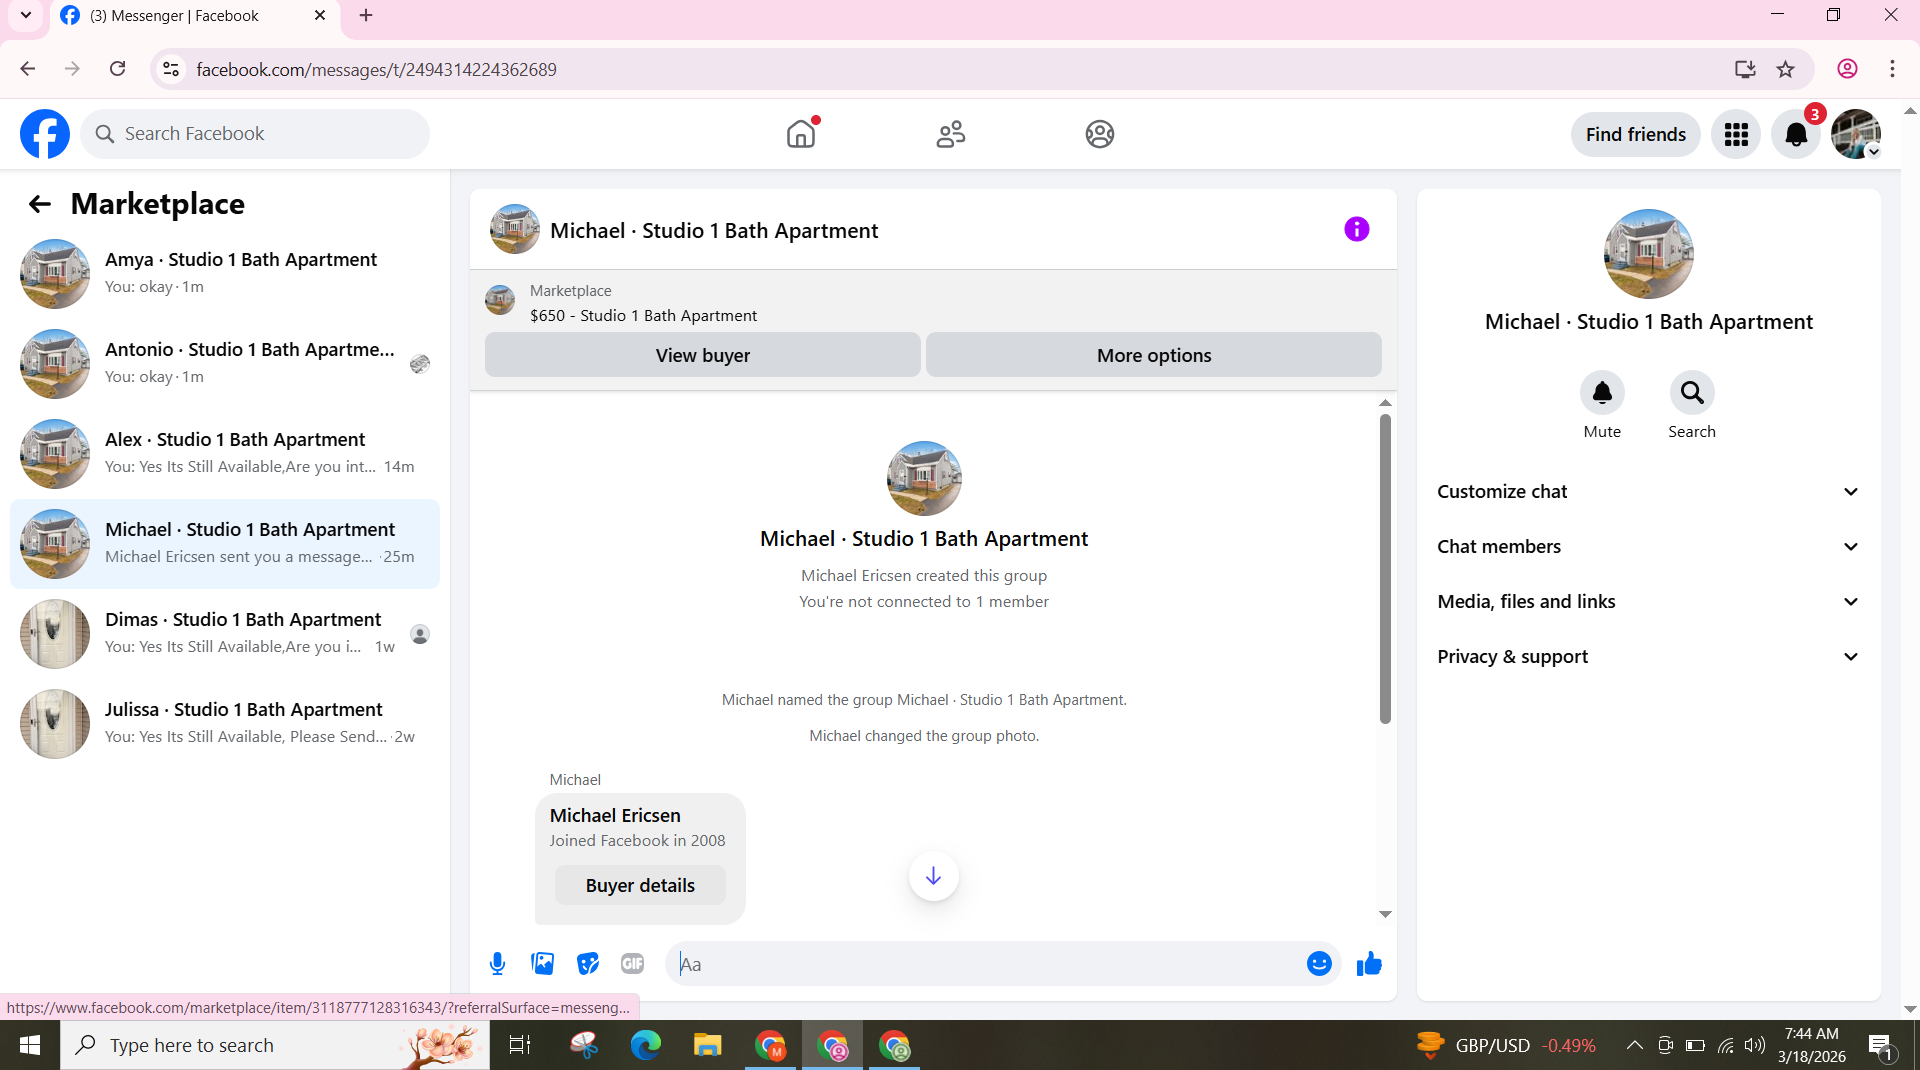Open the emoji picker smiley icon
This screenshot has height=1070, width=1920.
click(1319, 963)
